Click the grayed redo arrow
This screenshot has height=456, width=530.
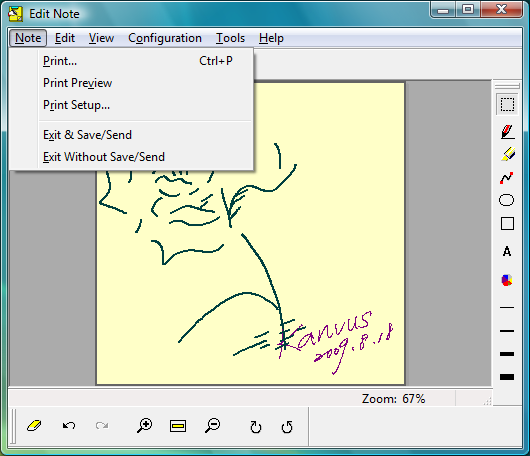(x=102, y=426)
